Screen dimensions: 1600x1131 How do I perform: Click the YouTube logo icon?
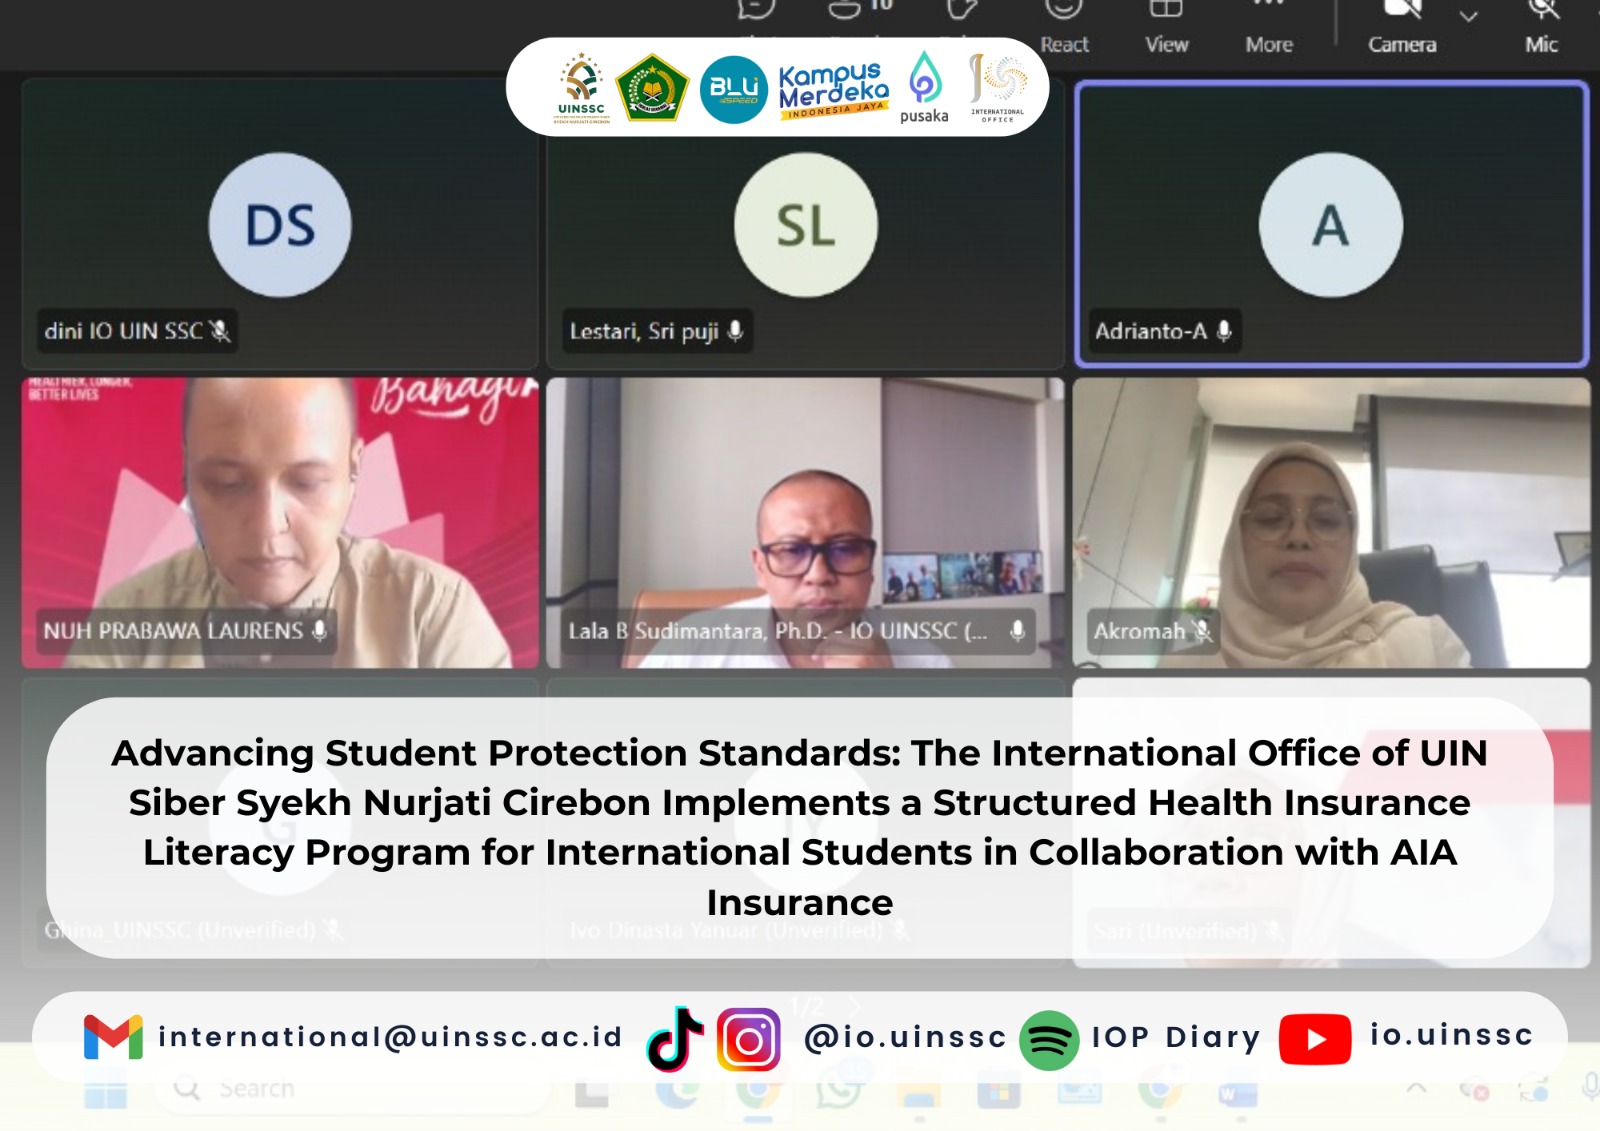(1315, 1040)
